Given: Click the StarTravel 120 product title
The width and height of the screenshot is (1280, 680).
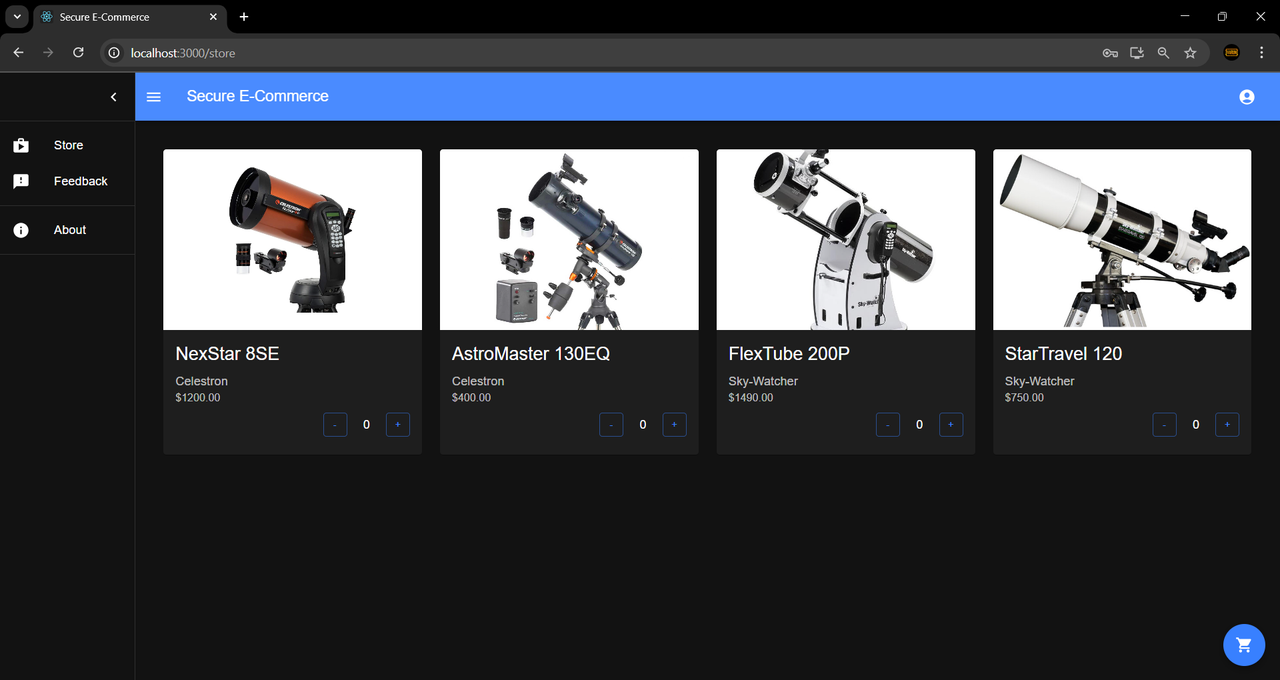Looking at the screenshot, I should point(1063,354).
